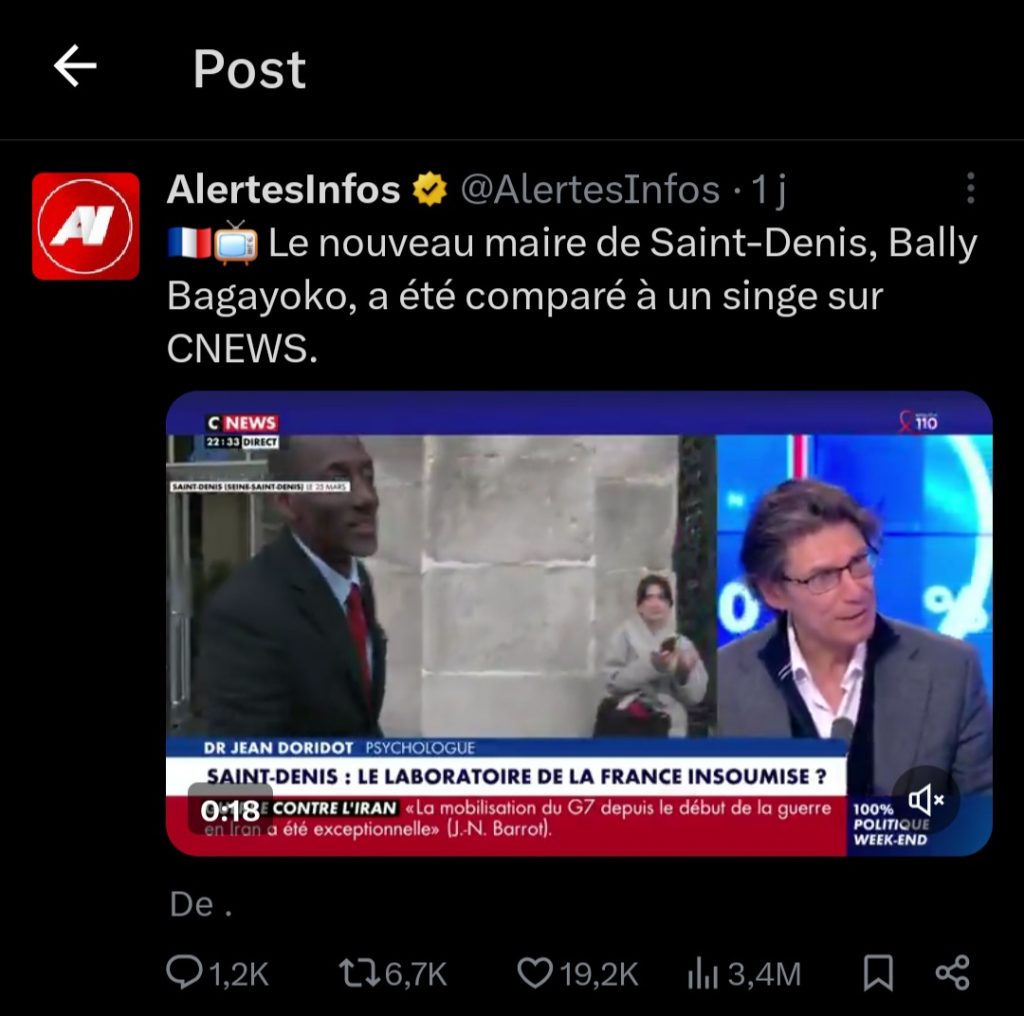This screenshot has width=1024, height=1016.
Task: Click the 1j post timestamp
Action: [768, 191]
